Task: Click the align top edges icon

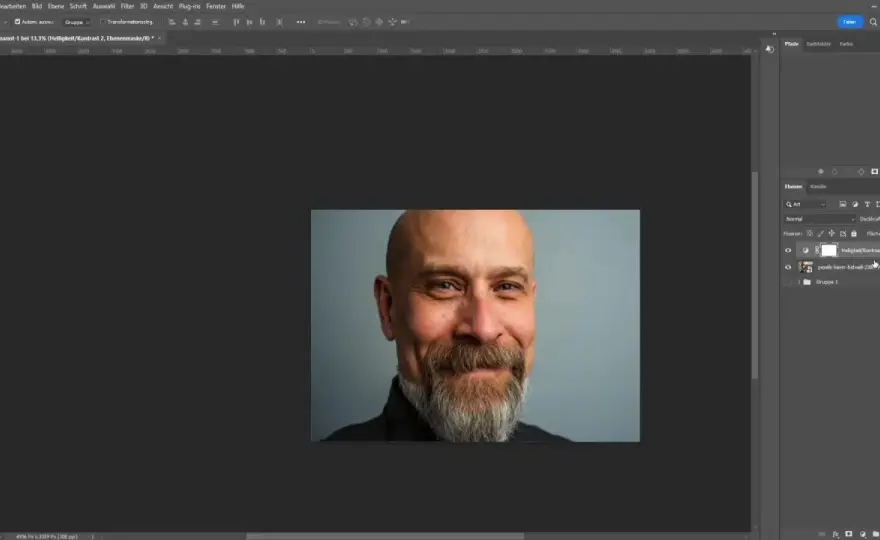Action: coord(236,22)
